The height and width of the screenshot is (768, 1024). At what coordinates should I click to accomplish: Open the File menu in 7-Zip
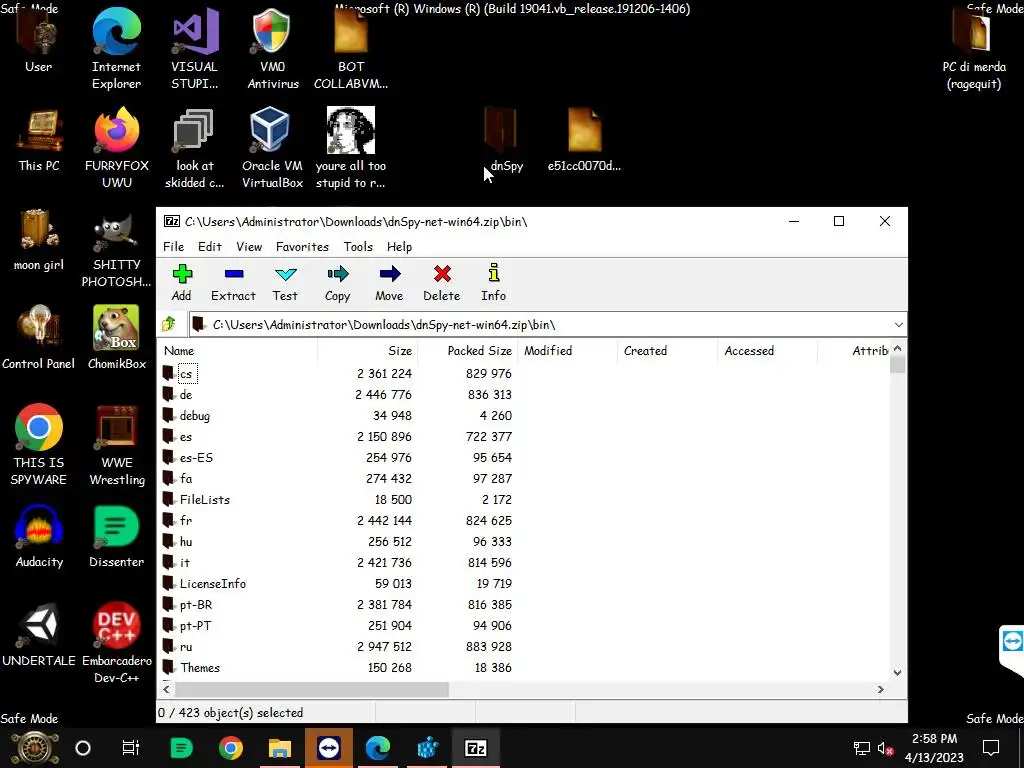coord(173,246)
